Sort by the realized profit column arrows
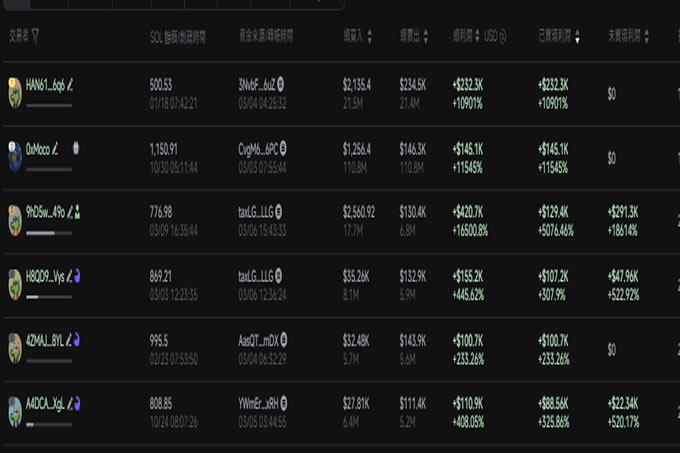 [x=577, y=36]
